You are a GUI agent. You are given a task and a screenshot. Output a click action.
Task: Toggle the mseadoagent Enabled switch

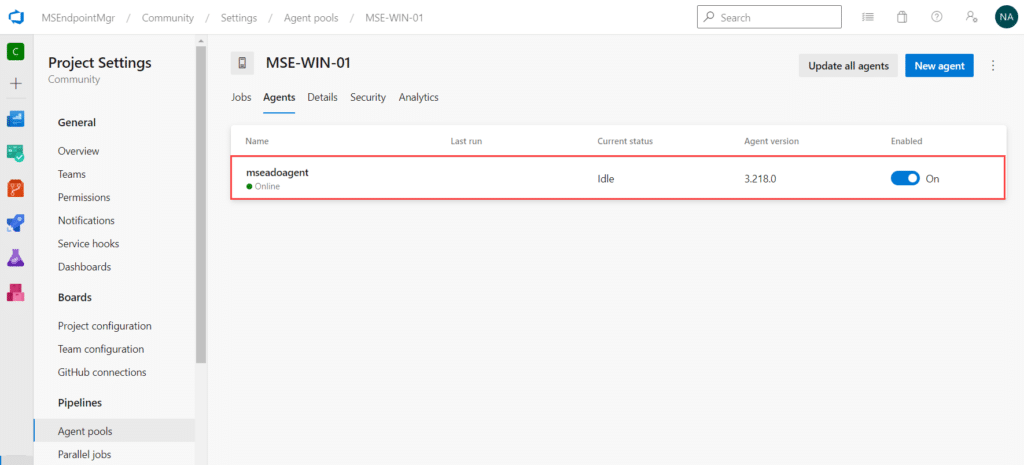click(x=905, y=178)
